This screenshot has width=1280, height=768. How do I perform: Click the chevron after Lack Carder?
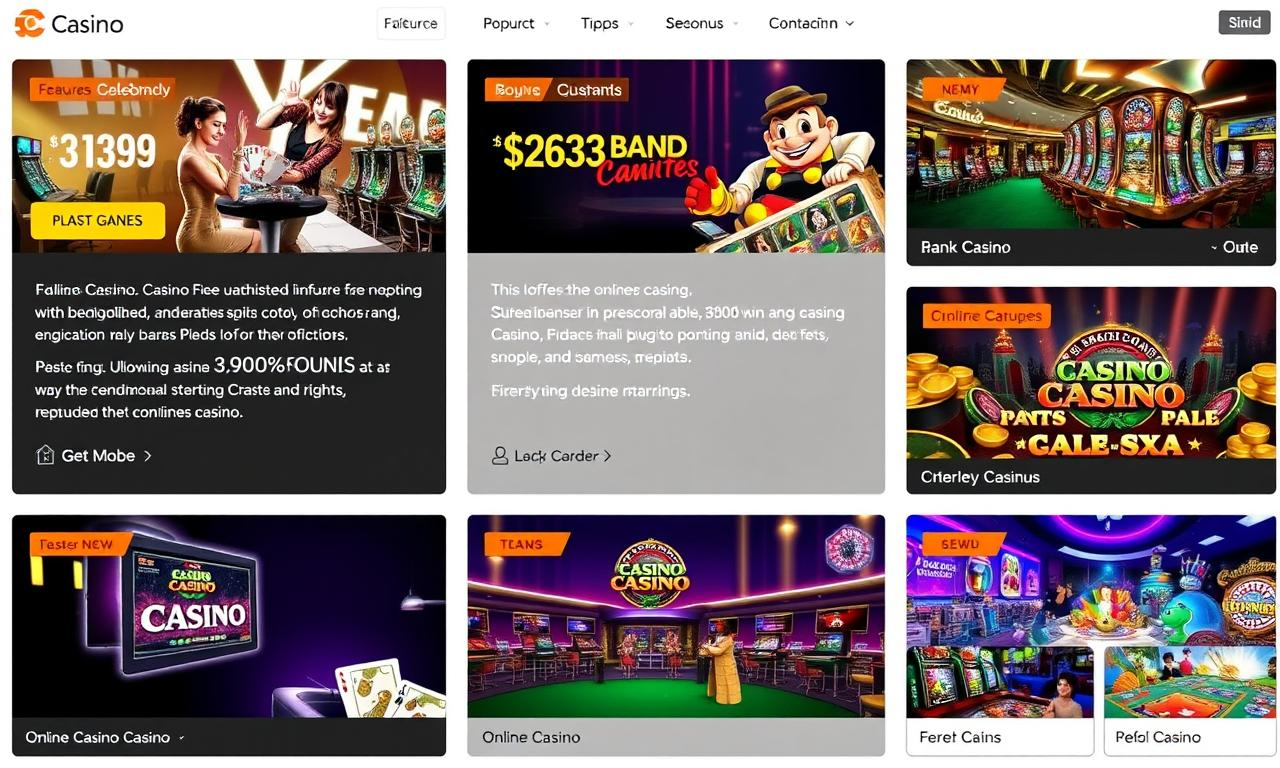pyautogui.click(x=607, y=456)
